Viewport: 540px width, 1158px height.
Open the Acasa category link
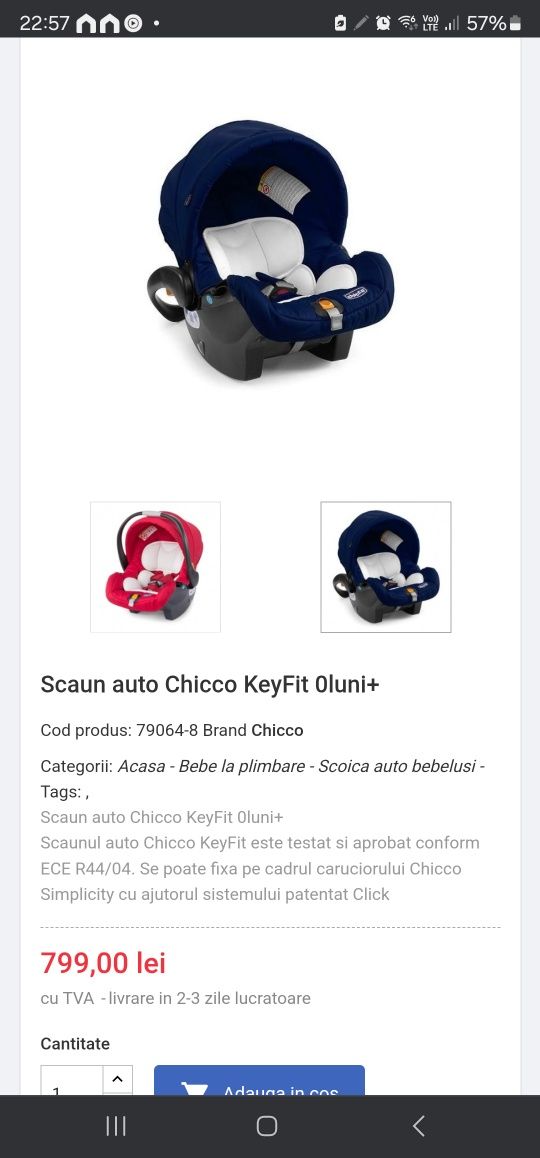141,766
